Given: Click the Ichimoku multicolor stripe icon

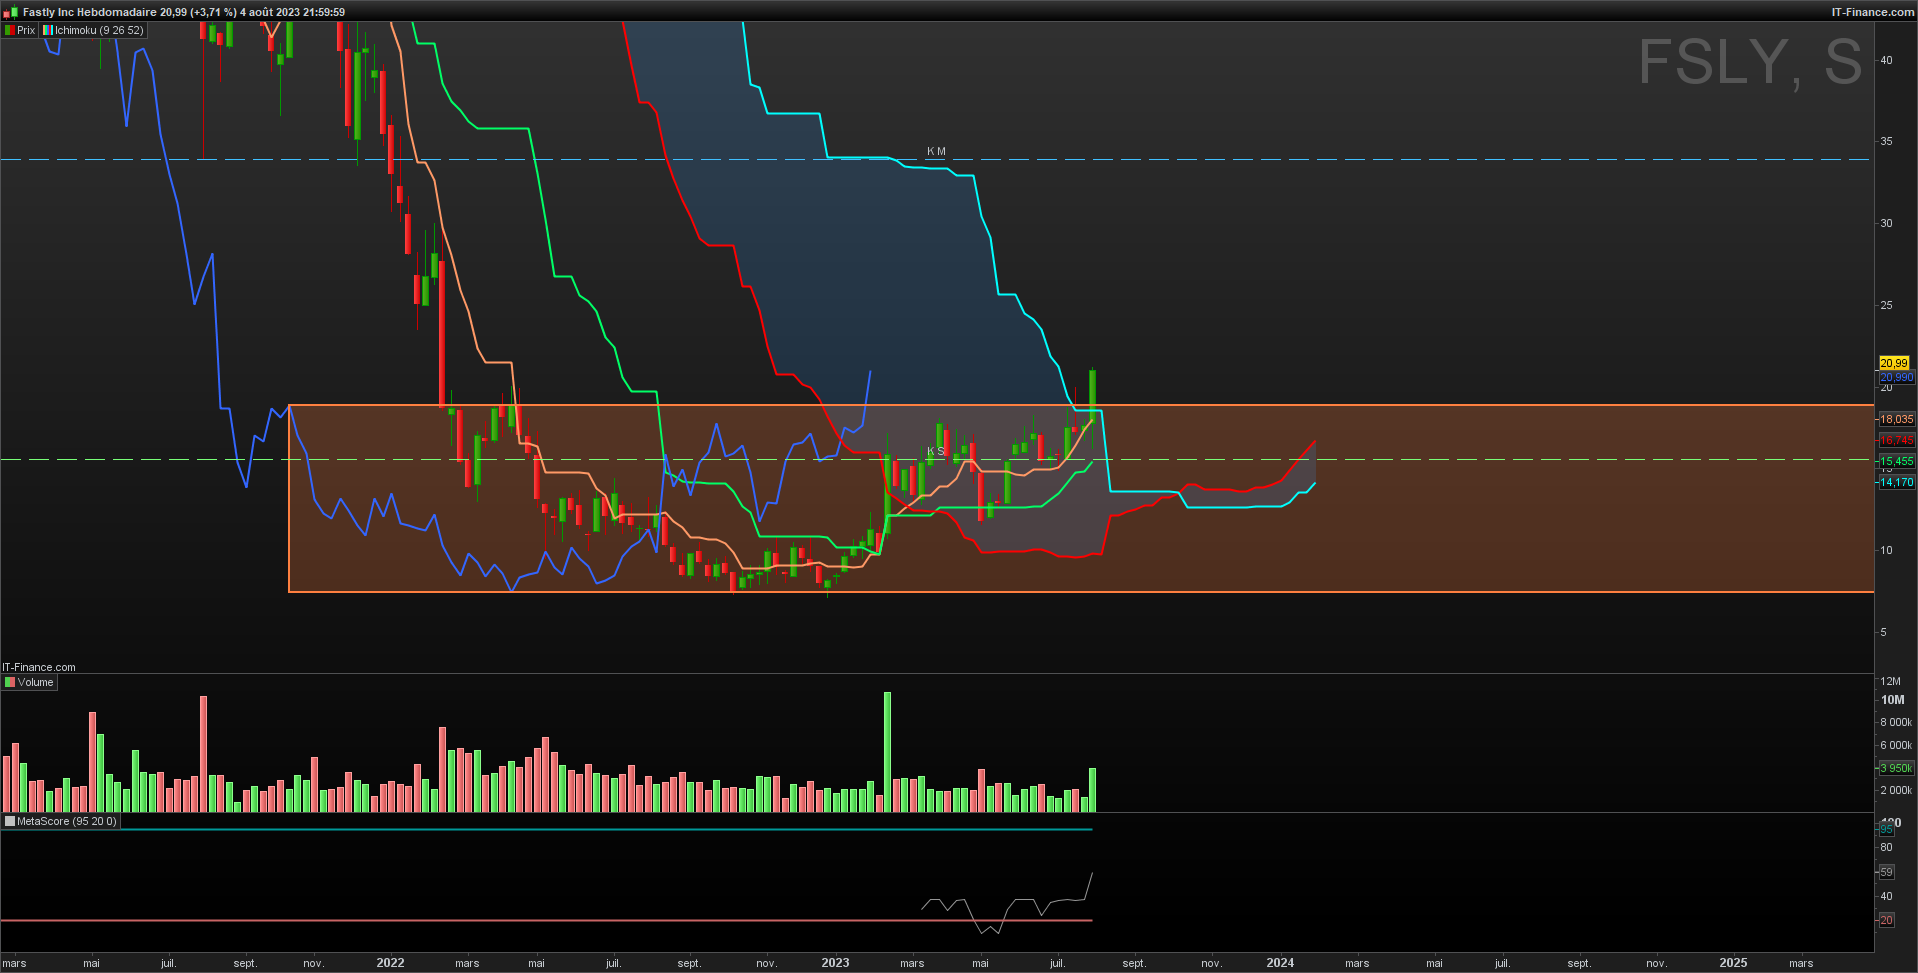Looking at the screenshot, I should (48, 30).
